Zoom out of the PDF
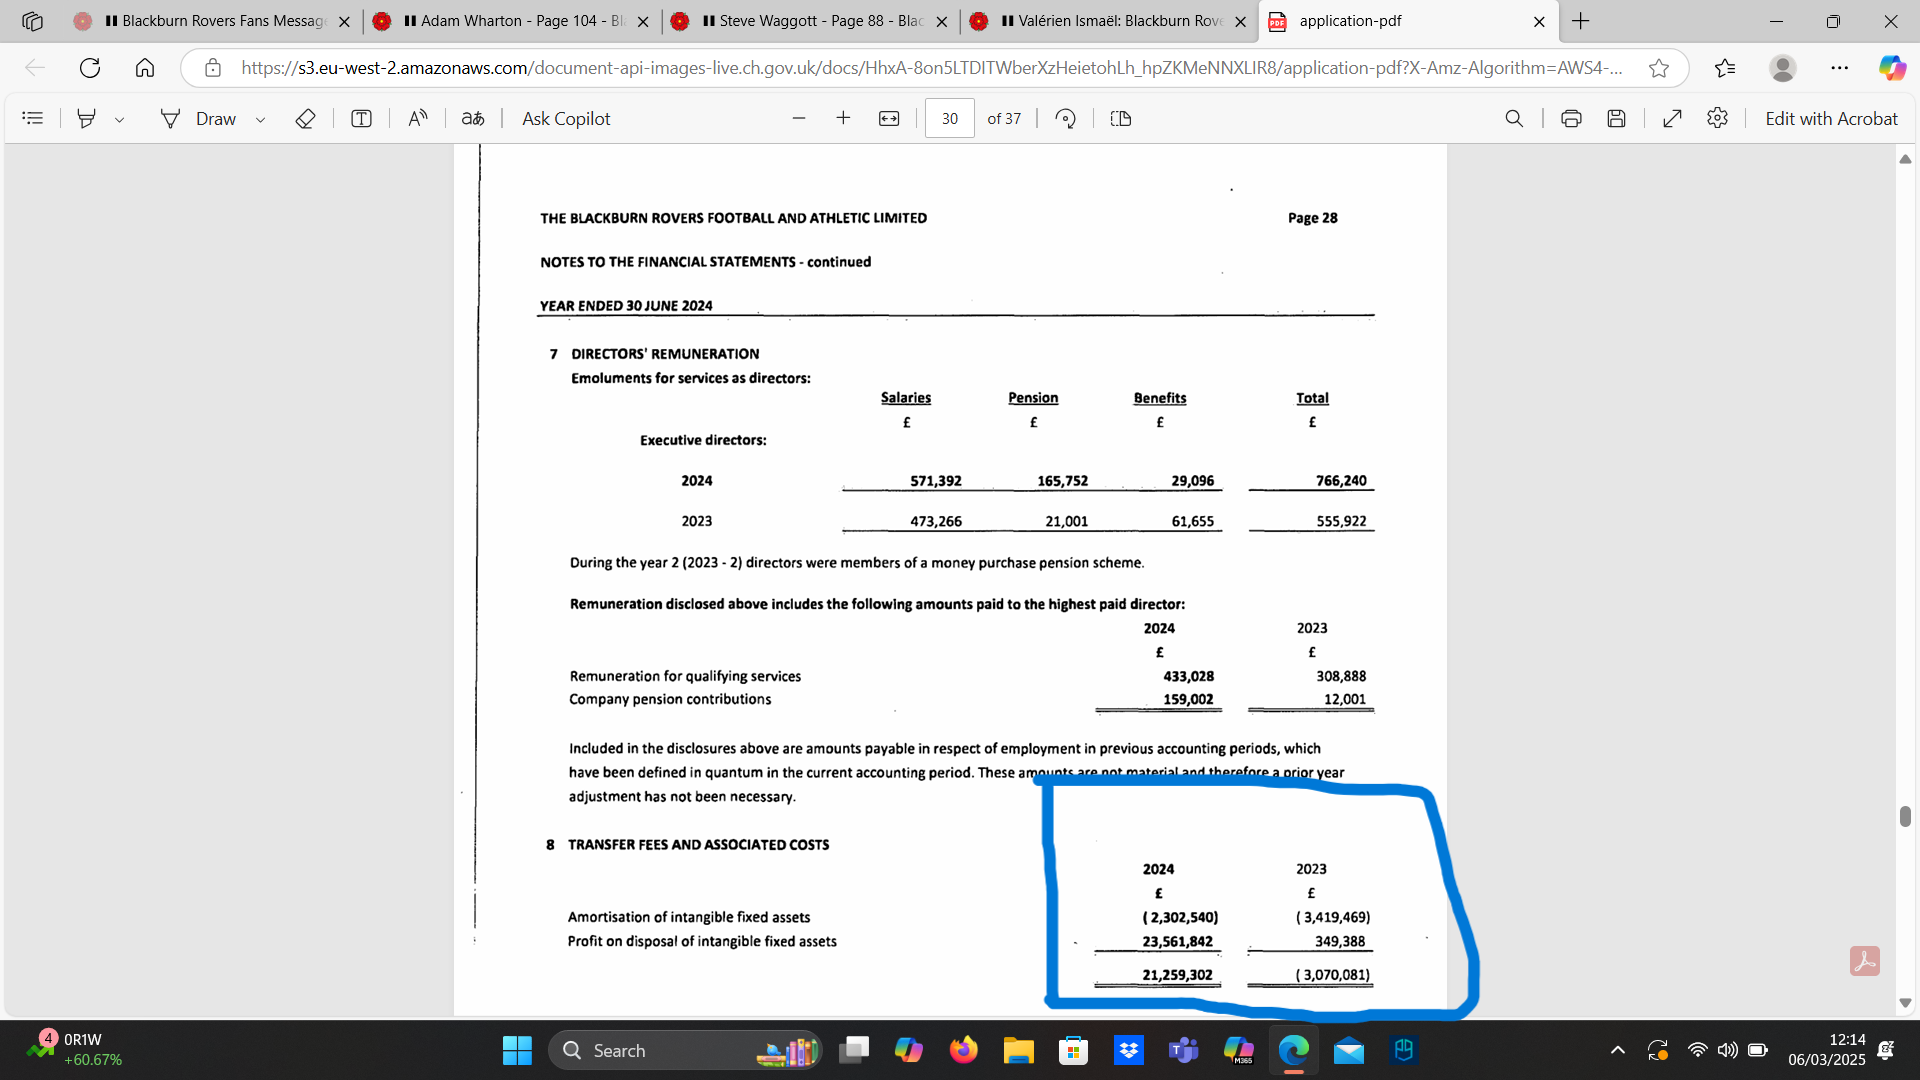This screenshot has width=1920, height=1080. coord(799,118)
